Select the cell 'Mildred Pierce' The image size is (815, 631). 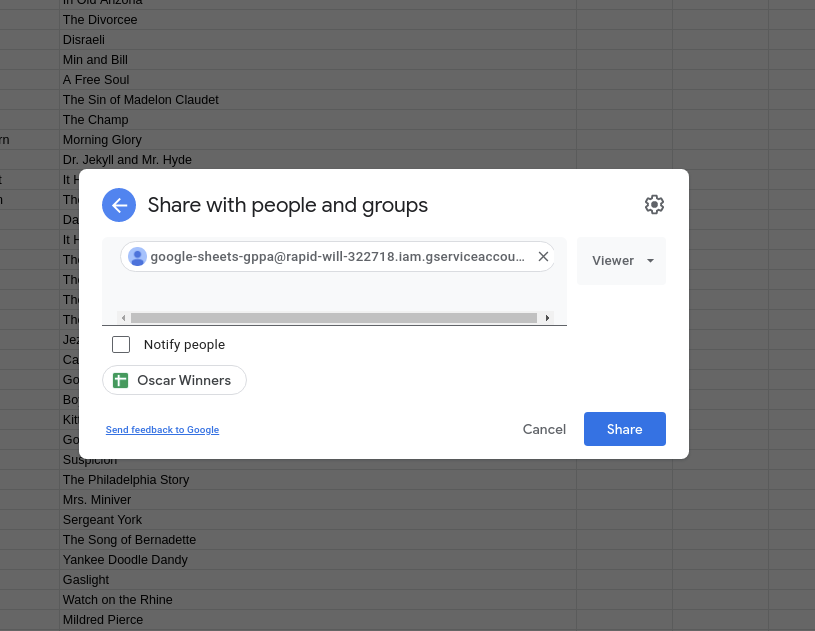(318, 620)
